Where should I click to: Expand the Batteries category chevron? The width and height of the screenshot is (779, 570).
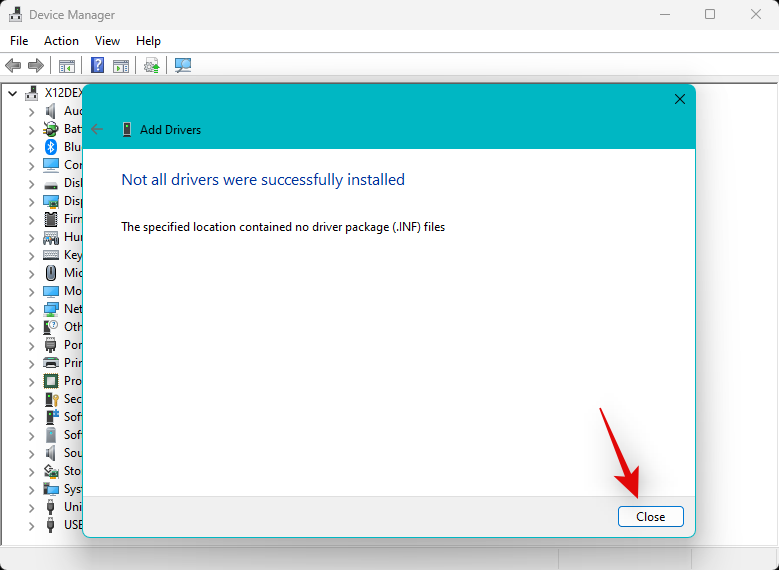click(31, 130)
